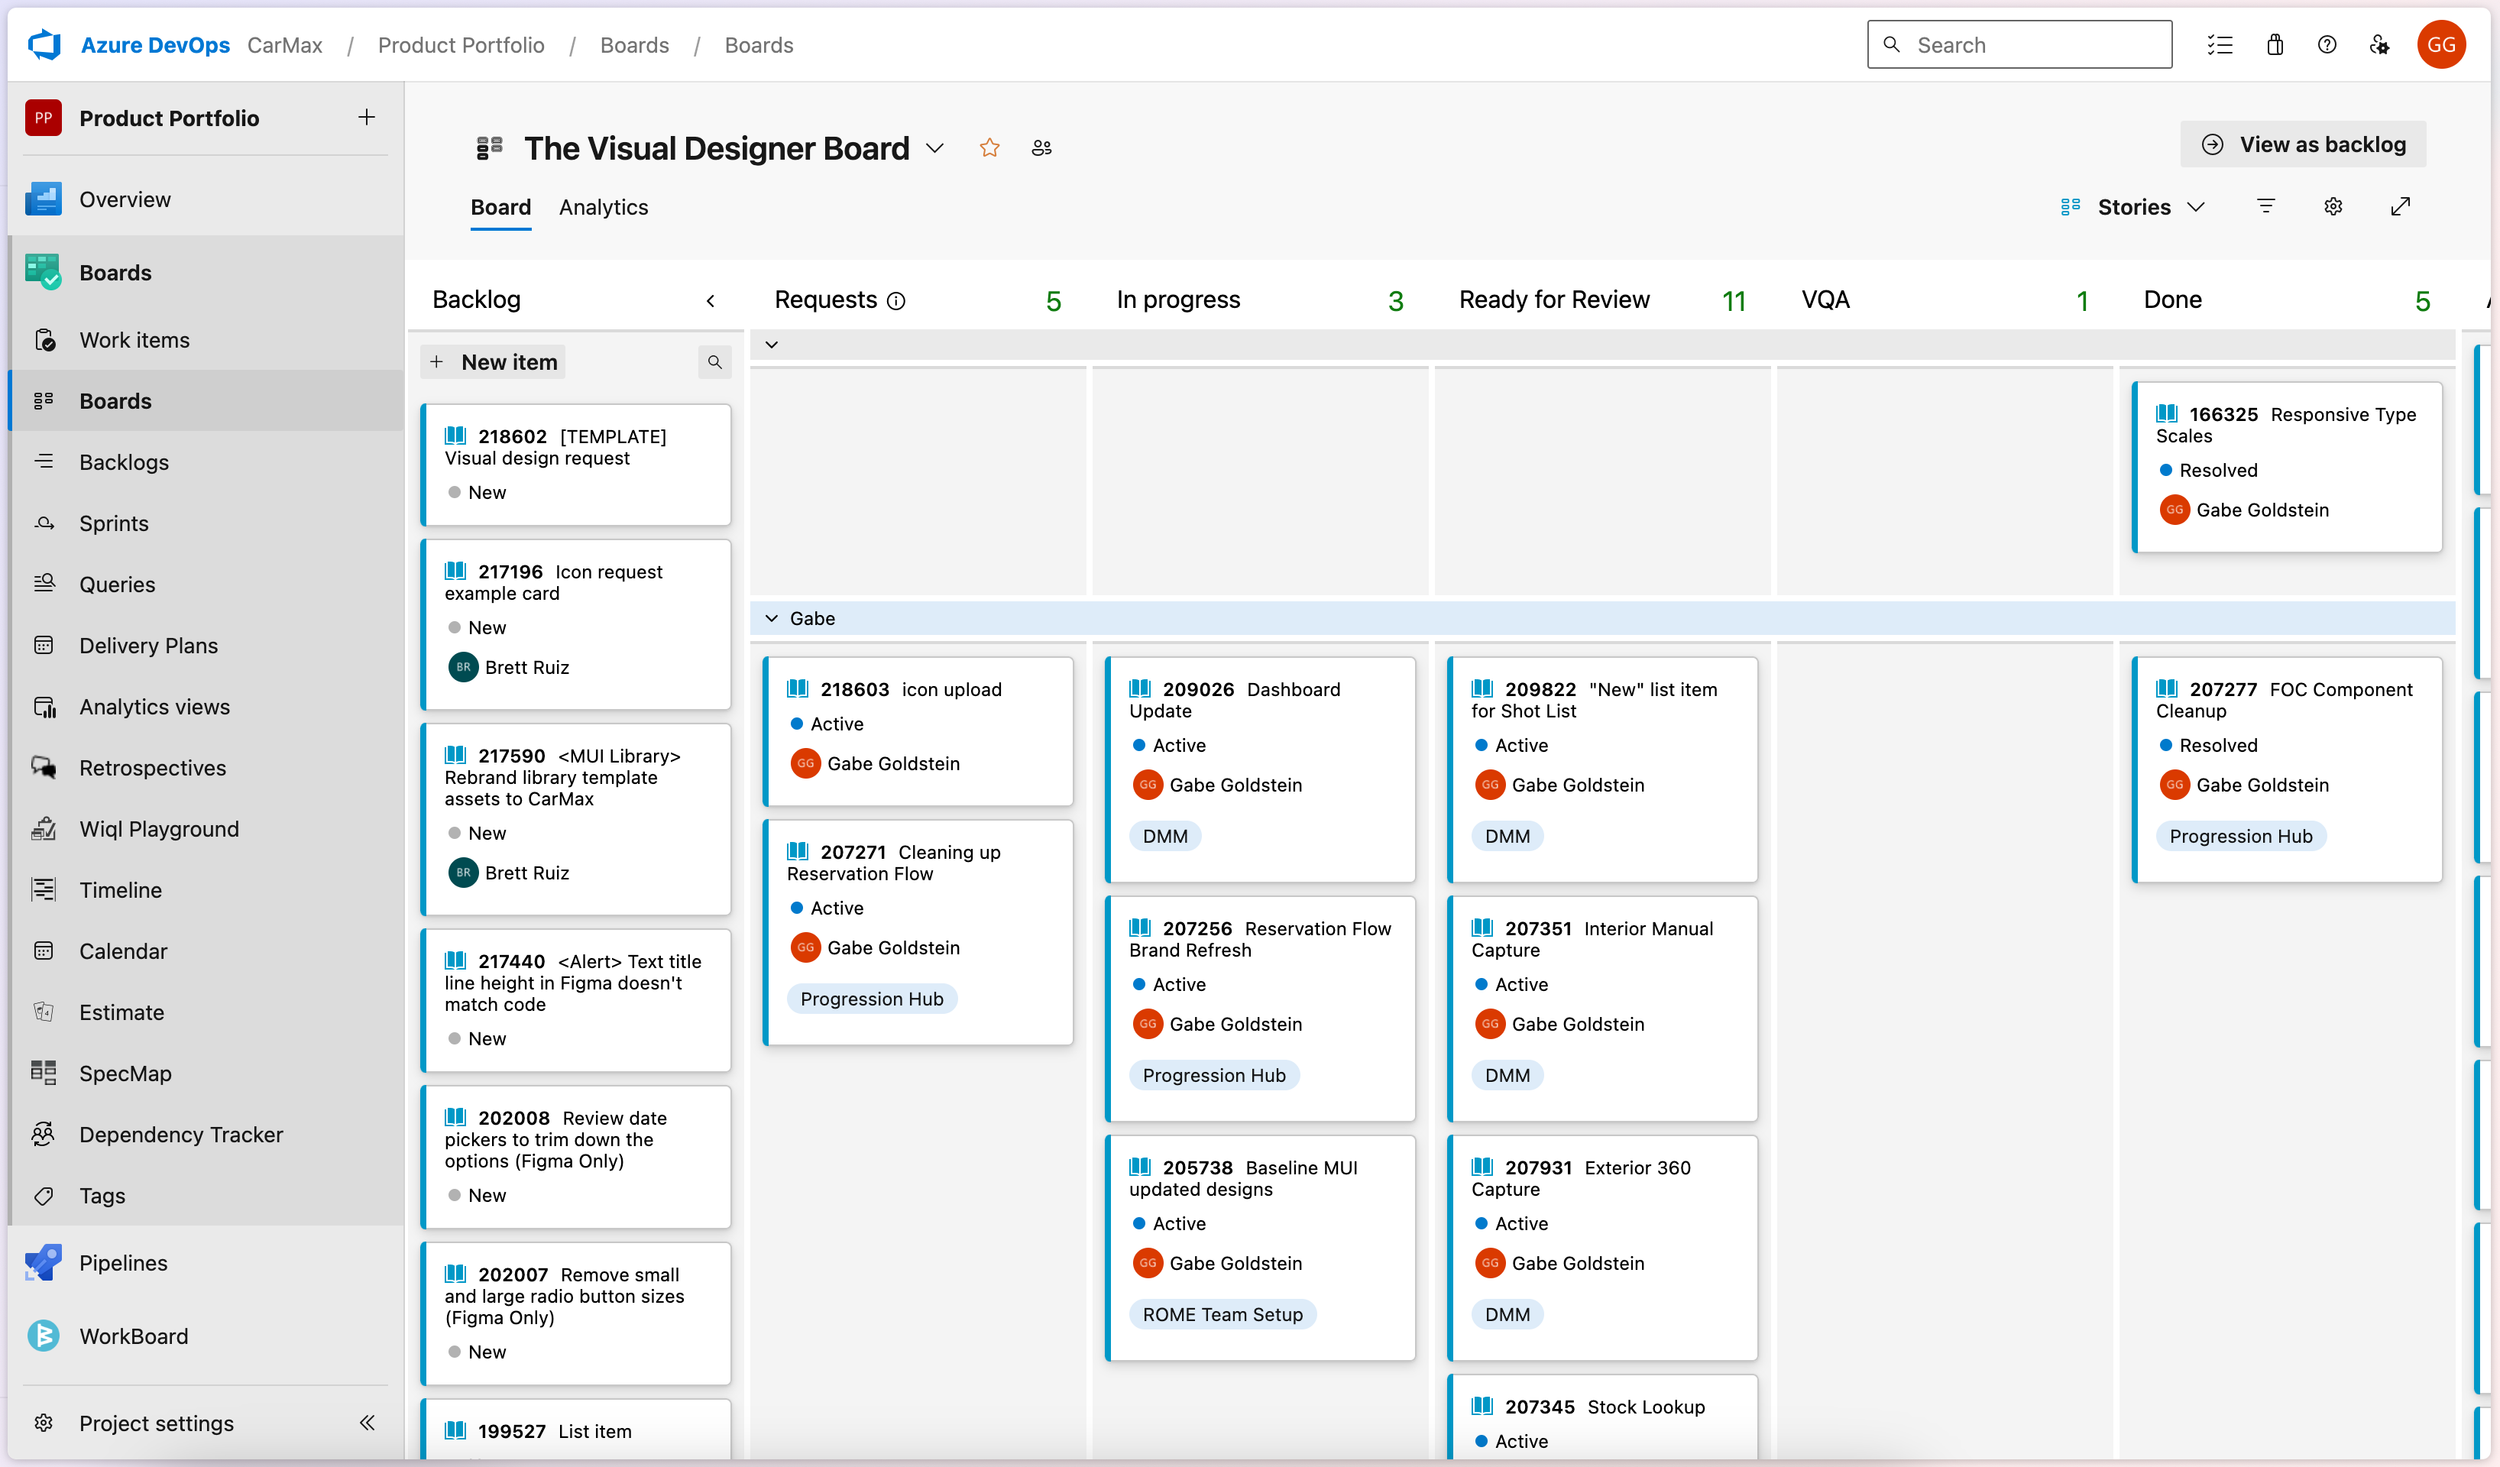Collapse the Gabe swimlane
This screenshot has width=2500, height=1467.
pyautogui.click(x=771, y=618)
